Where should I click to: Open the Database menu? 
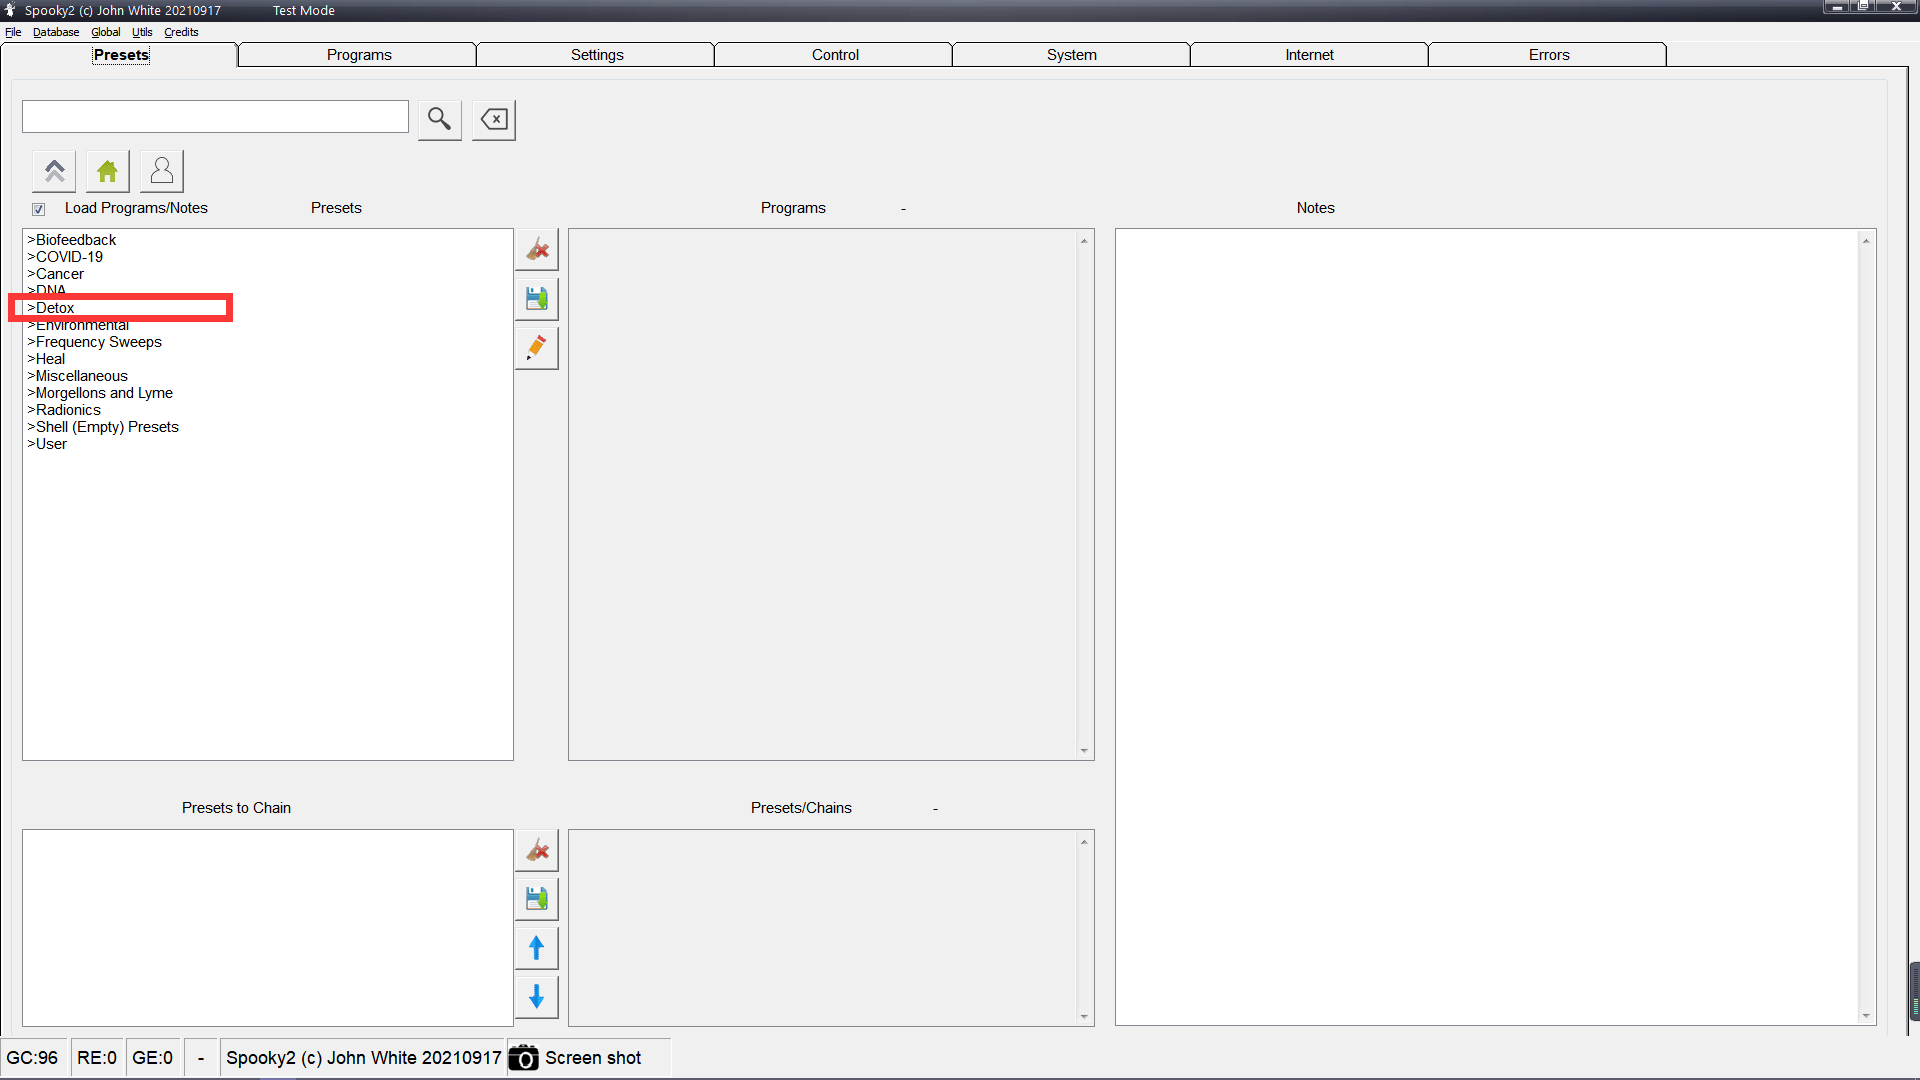click(x=56, y=32)
